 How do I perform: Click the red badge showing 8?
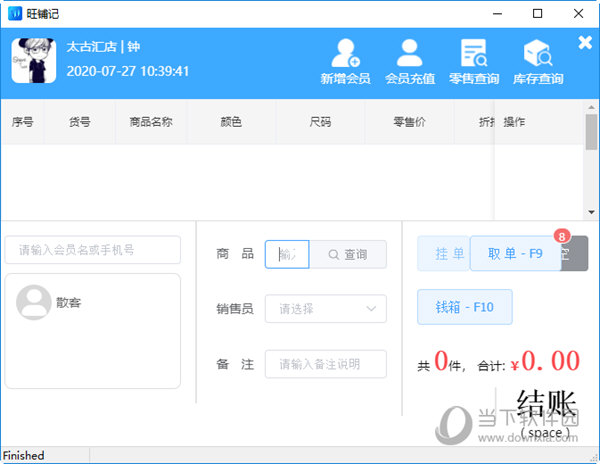pos(562,236)
